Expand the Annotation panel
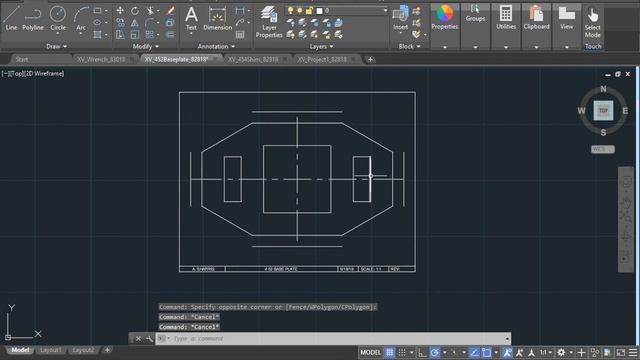The image size is (640, 360). click(x=216, y=47)
